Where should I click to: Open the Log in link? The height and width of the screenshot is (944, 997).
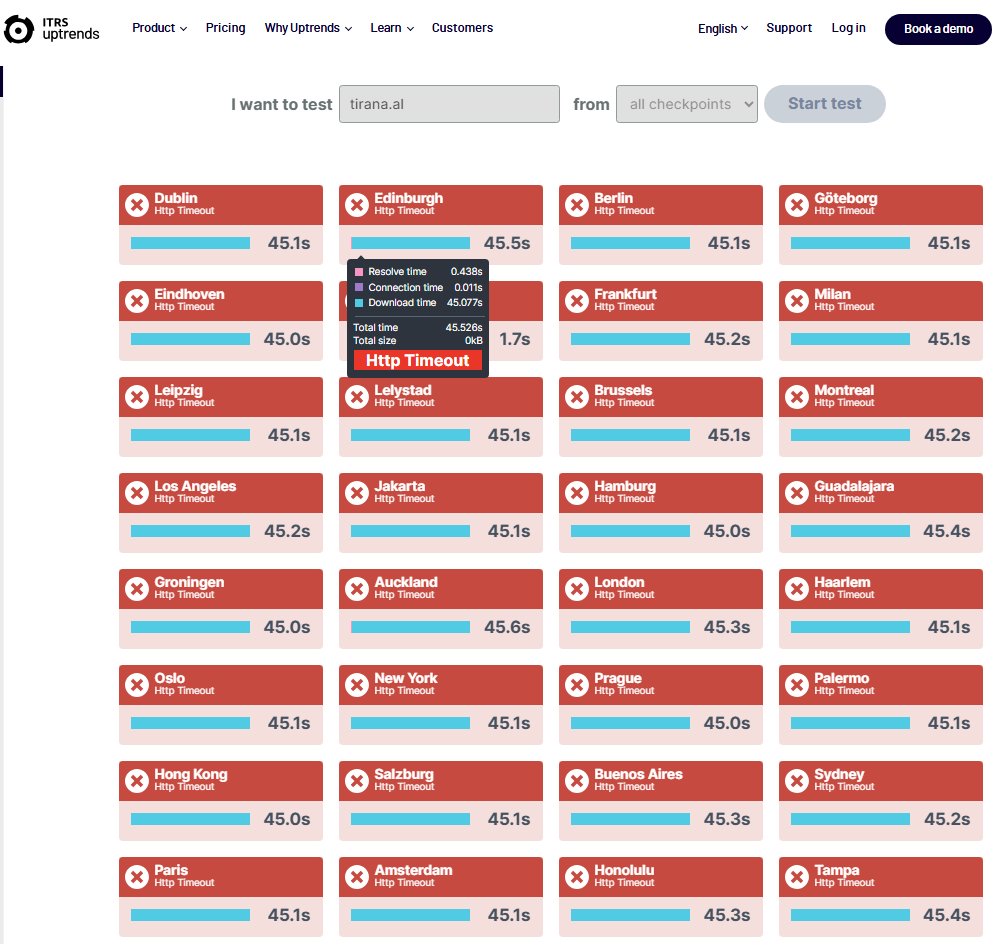[x=848, y=28]
